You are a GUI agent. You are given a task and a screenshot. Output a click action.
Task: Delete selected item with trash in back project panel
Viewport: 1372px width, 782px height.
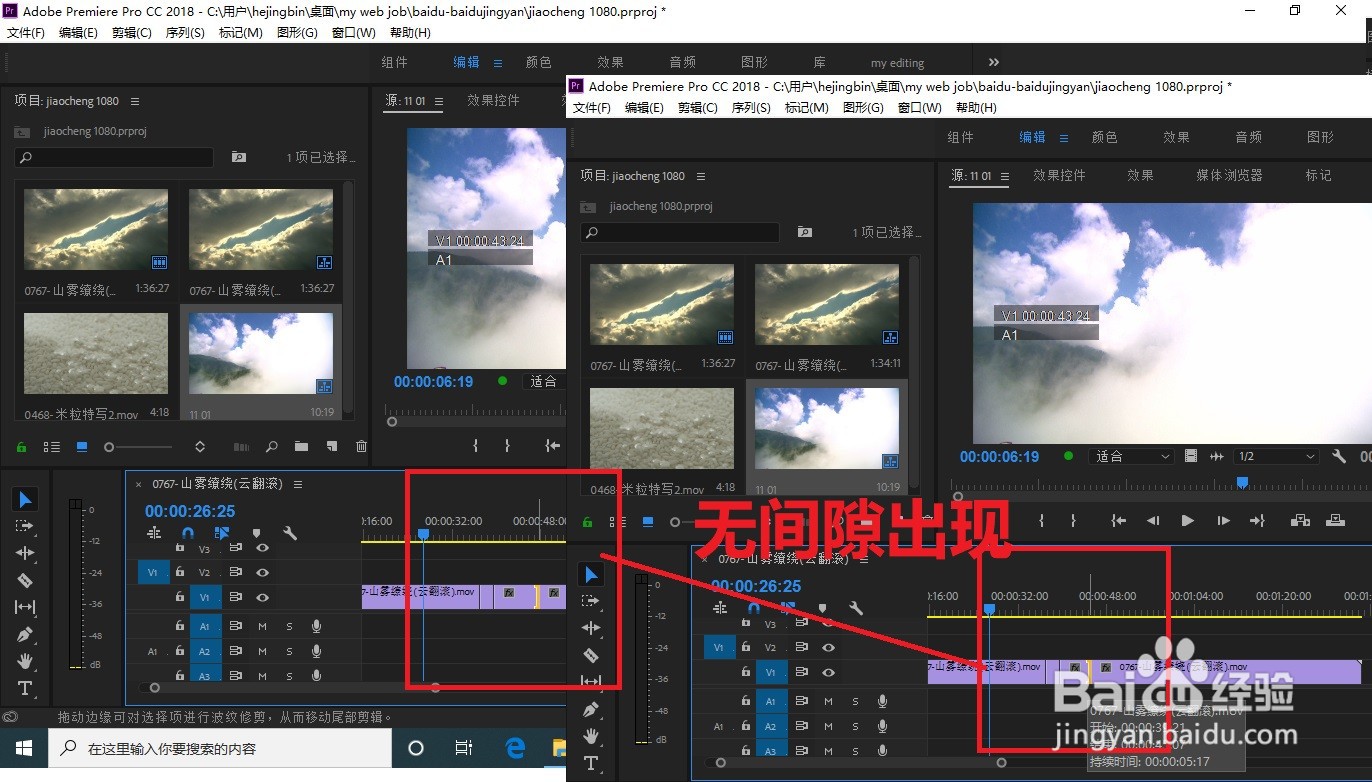pos(362,446)
